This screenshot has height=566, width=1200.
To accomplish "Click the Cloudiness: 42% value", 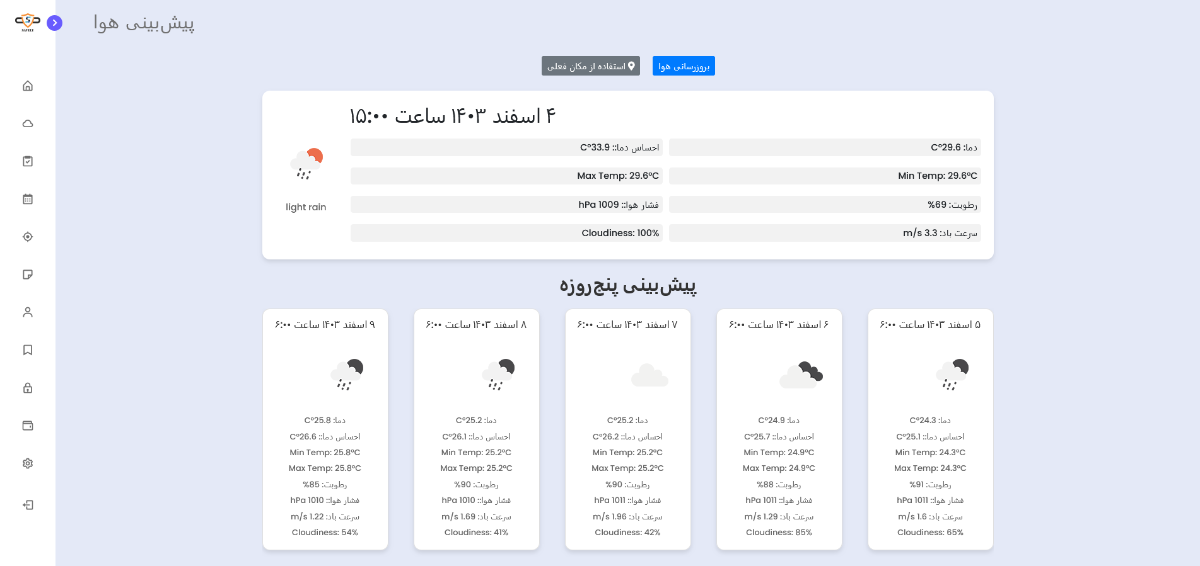I will (628, 532).
